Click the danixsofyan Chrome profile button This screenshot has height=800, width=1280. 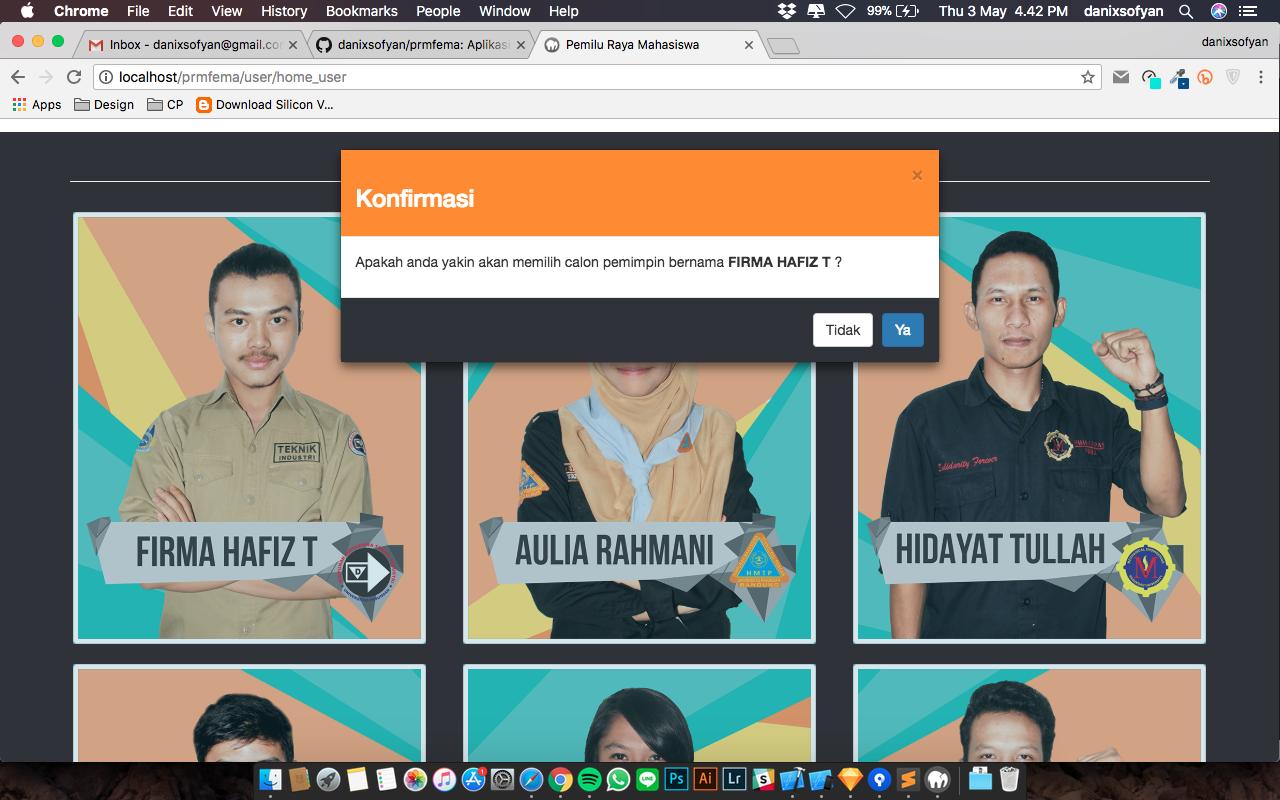(1234, 42)
